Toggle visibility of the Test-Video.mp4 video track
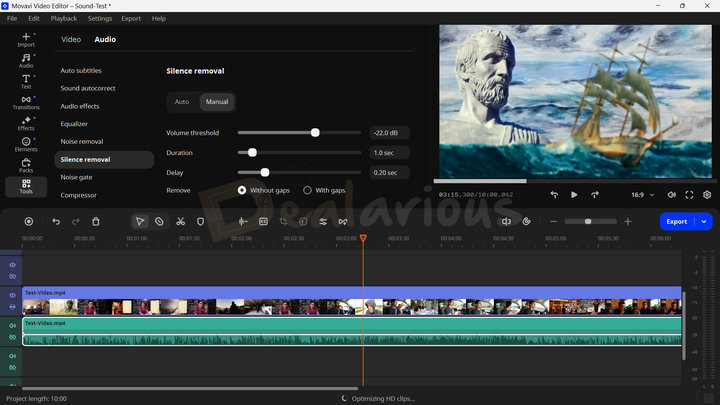This screenshot has width=720, height=405. point(13,295)
